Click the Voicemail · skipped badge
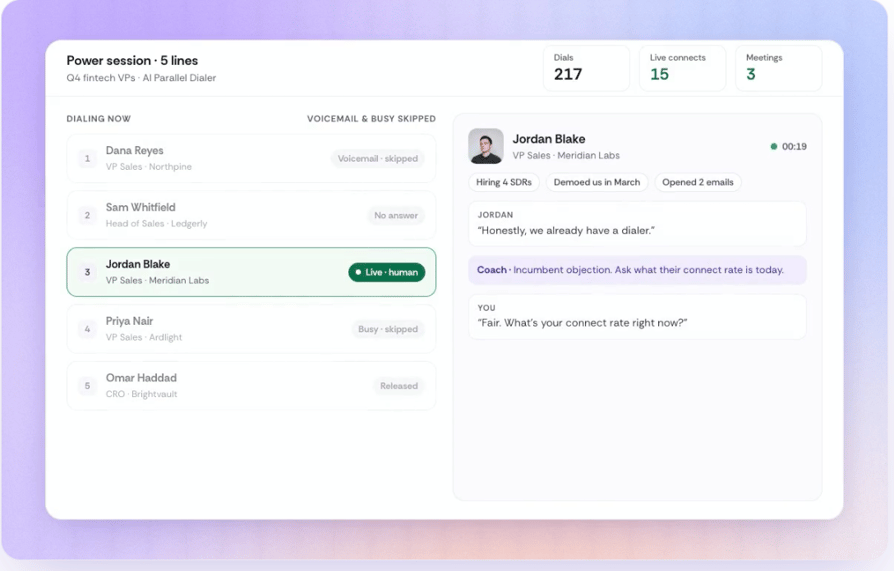 point(377,159)
